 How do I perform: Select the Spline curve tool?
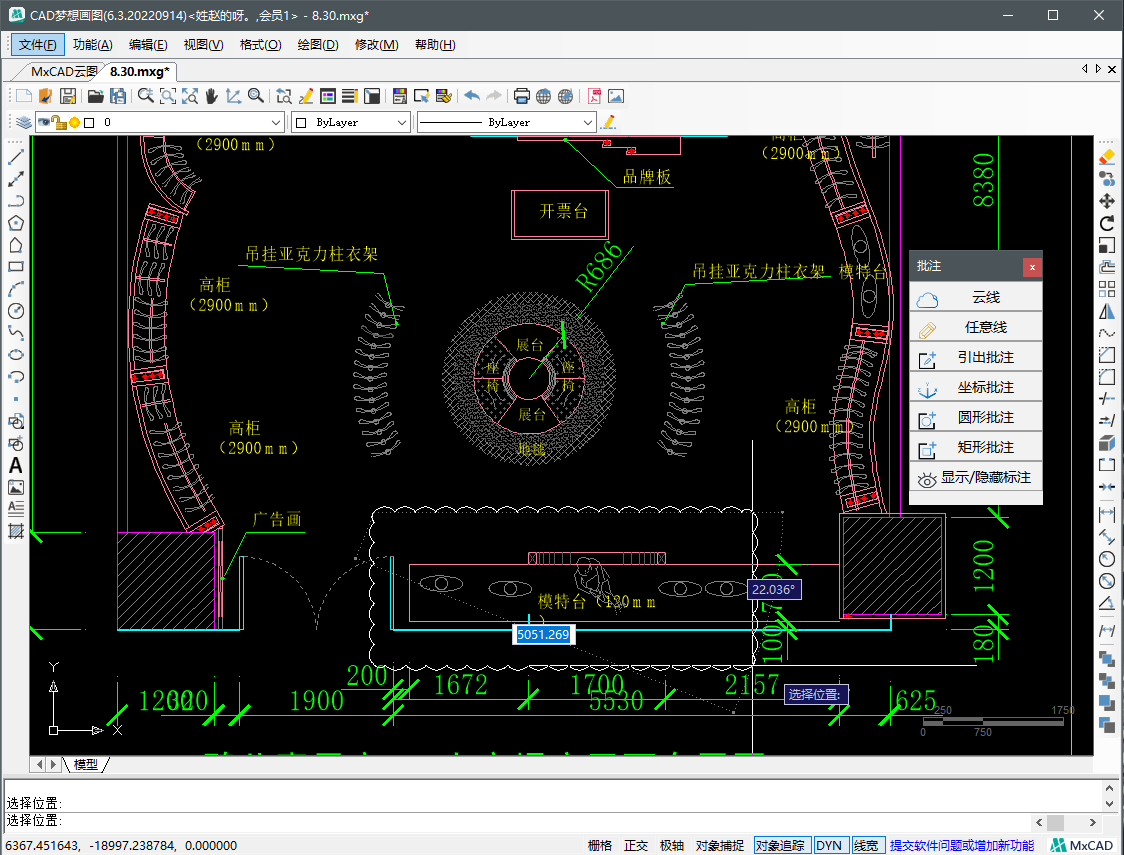coord(16,333)
